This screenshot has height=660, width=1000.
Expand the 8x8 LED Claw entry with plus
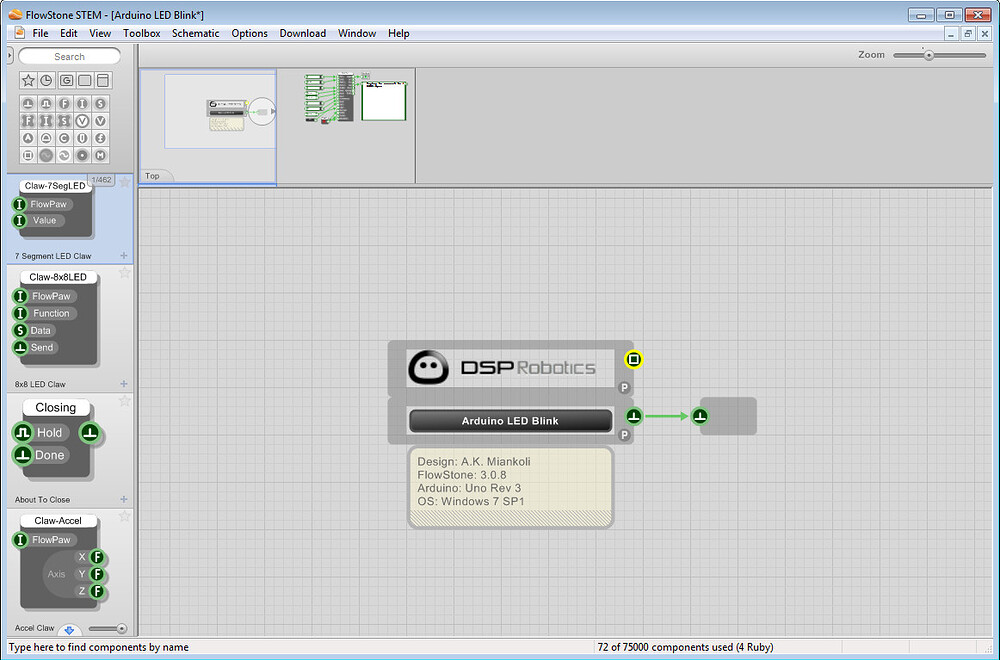pyautogui.click(x=124, y=384)
